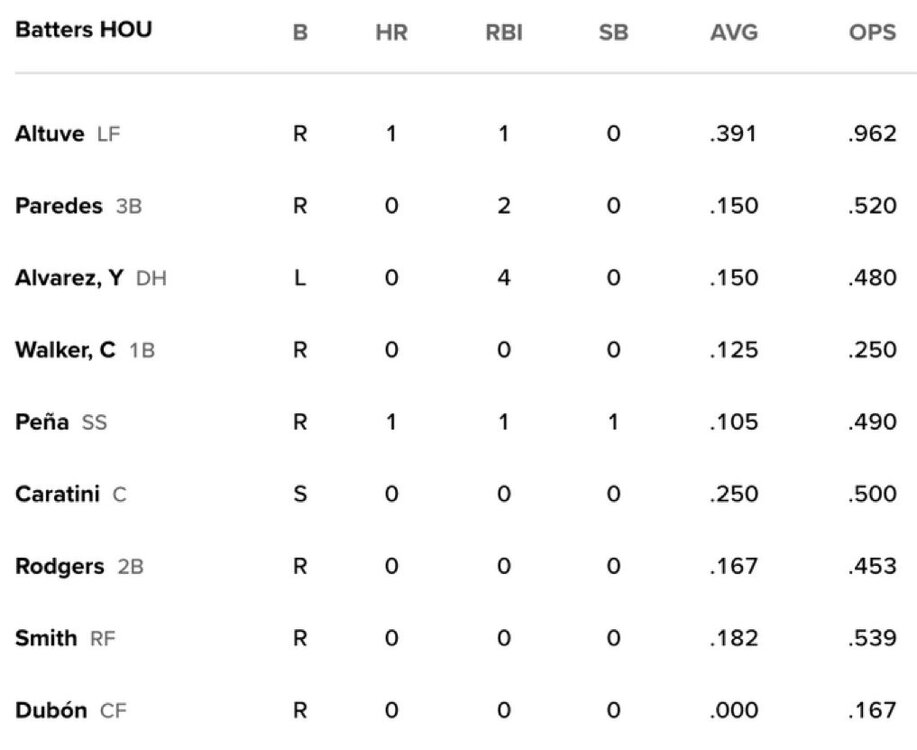The image size is (917, 750).
Task: Click on Peña in the lineup
Action: [x=42, y=422]
